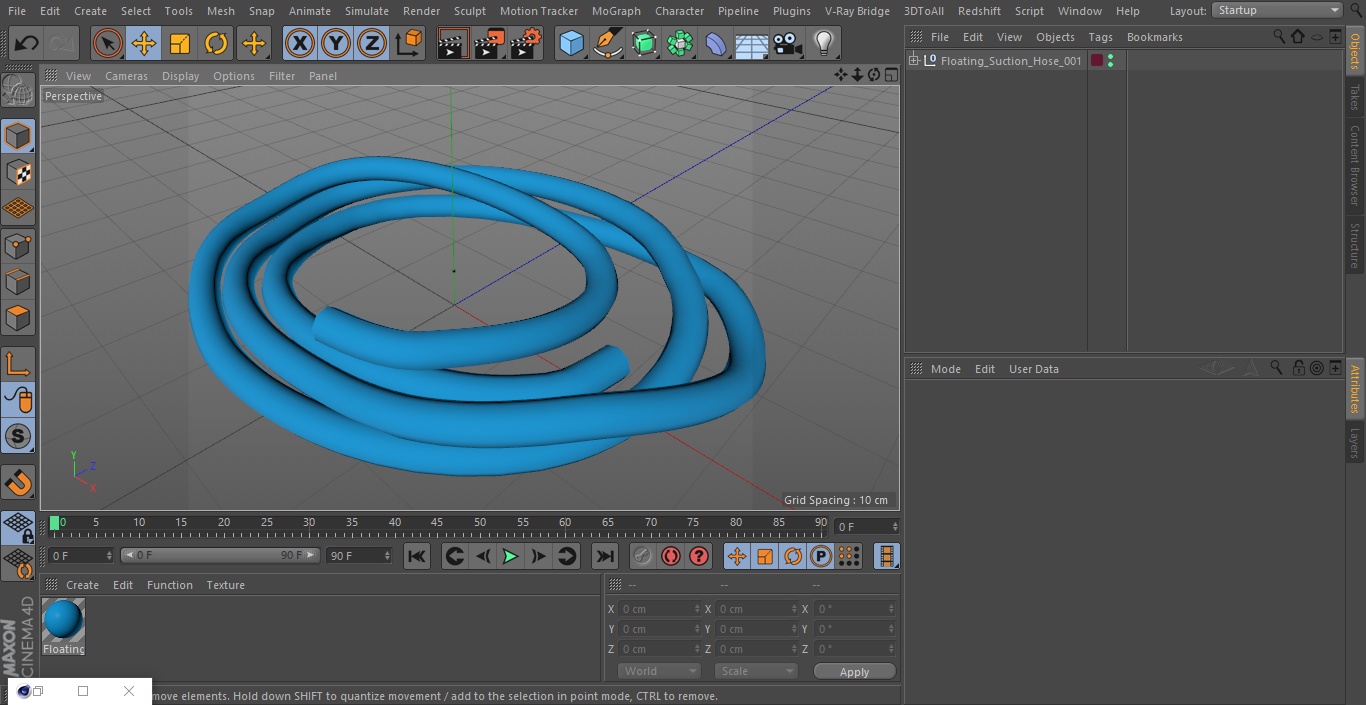Activate the Move tool

click(144, 44)
